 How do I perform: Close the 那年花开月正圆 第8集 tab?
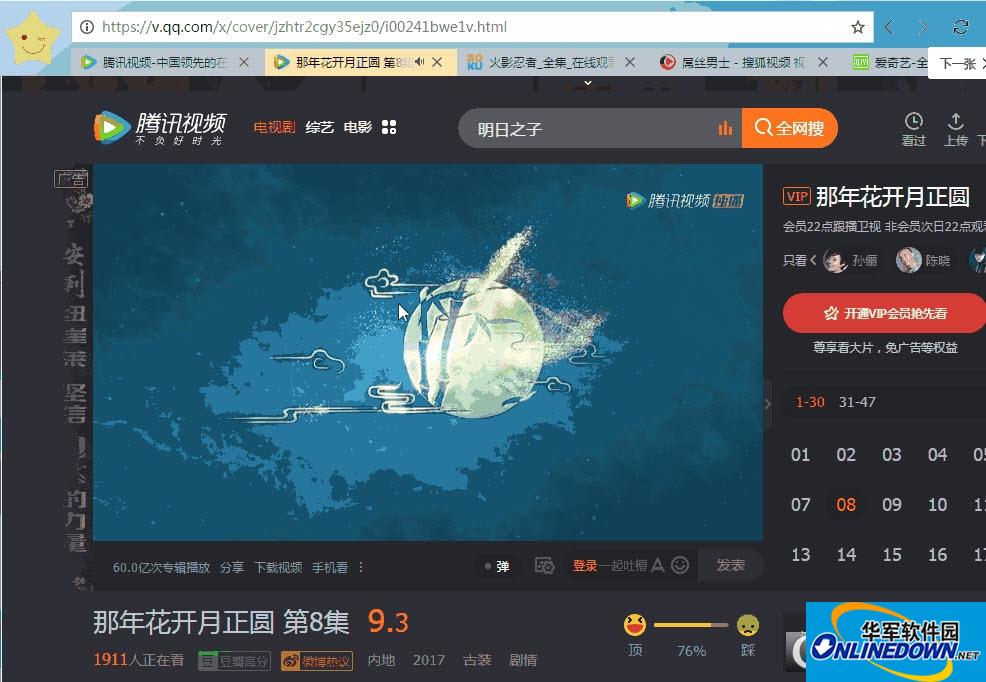pos(437,62)
